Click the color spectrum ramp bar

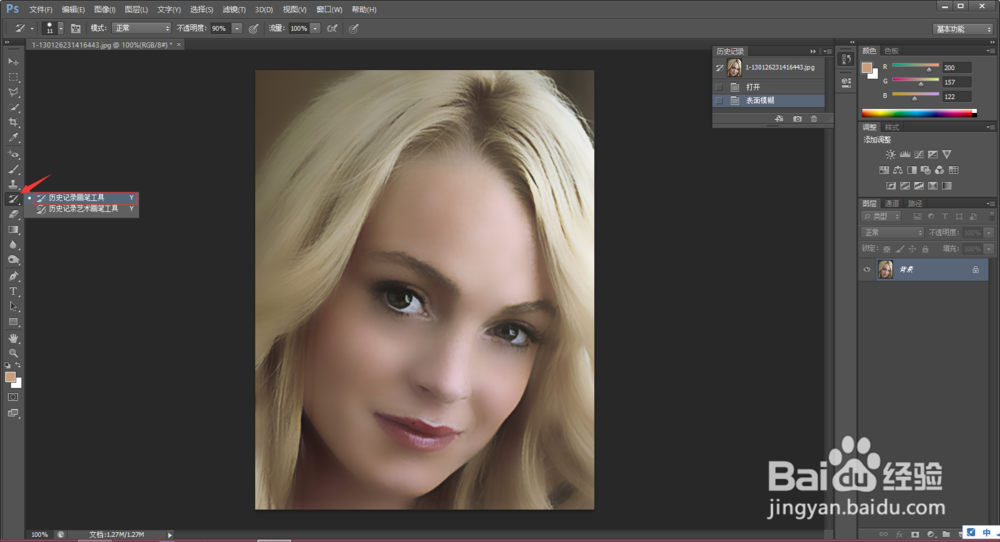tap(919, 114)
